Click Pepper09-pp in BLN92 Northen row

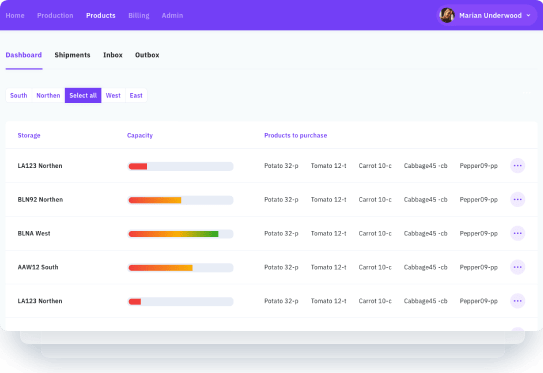click(479, 199)
